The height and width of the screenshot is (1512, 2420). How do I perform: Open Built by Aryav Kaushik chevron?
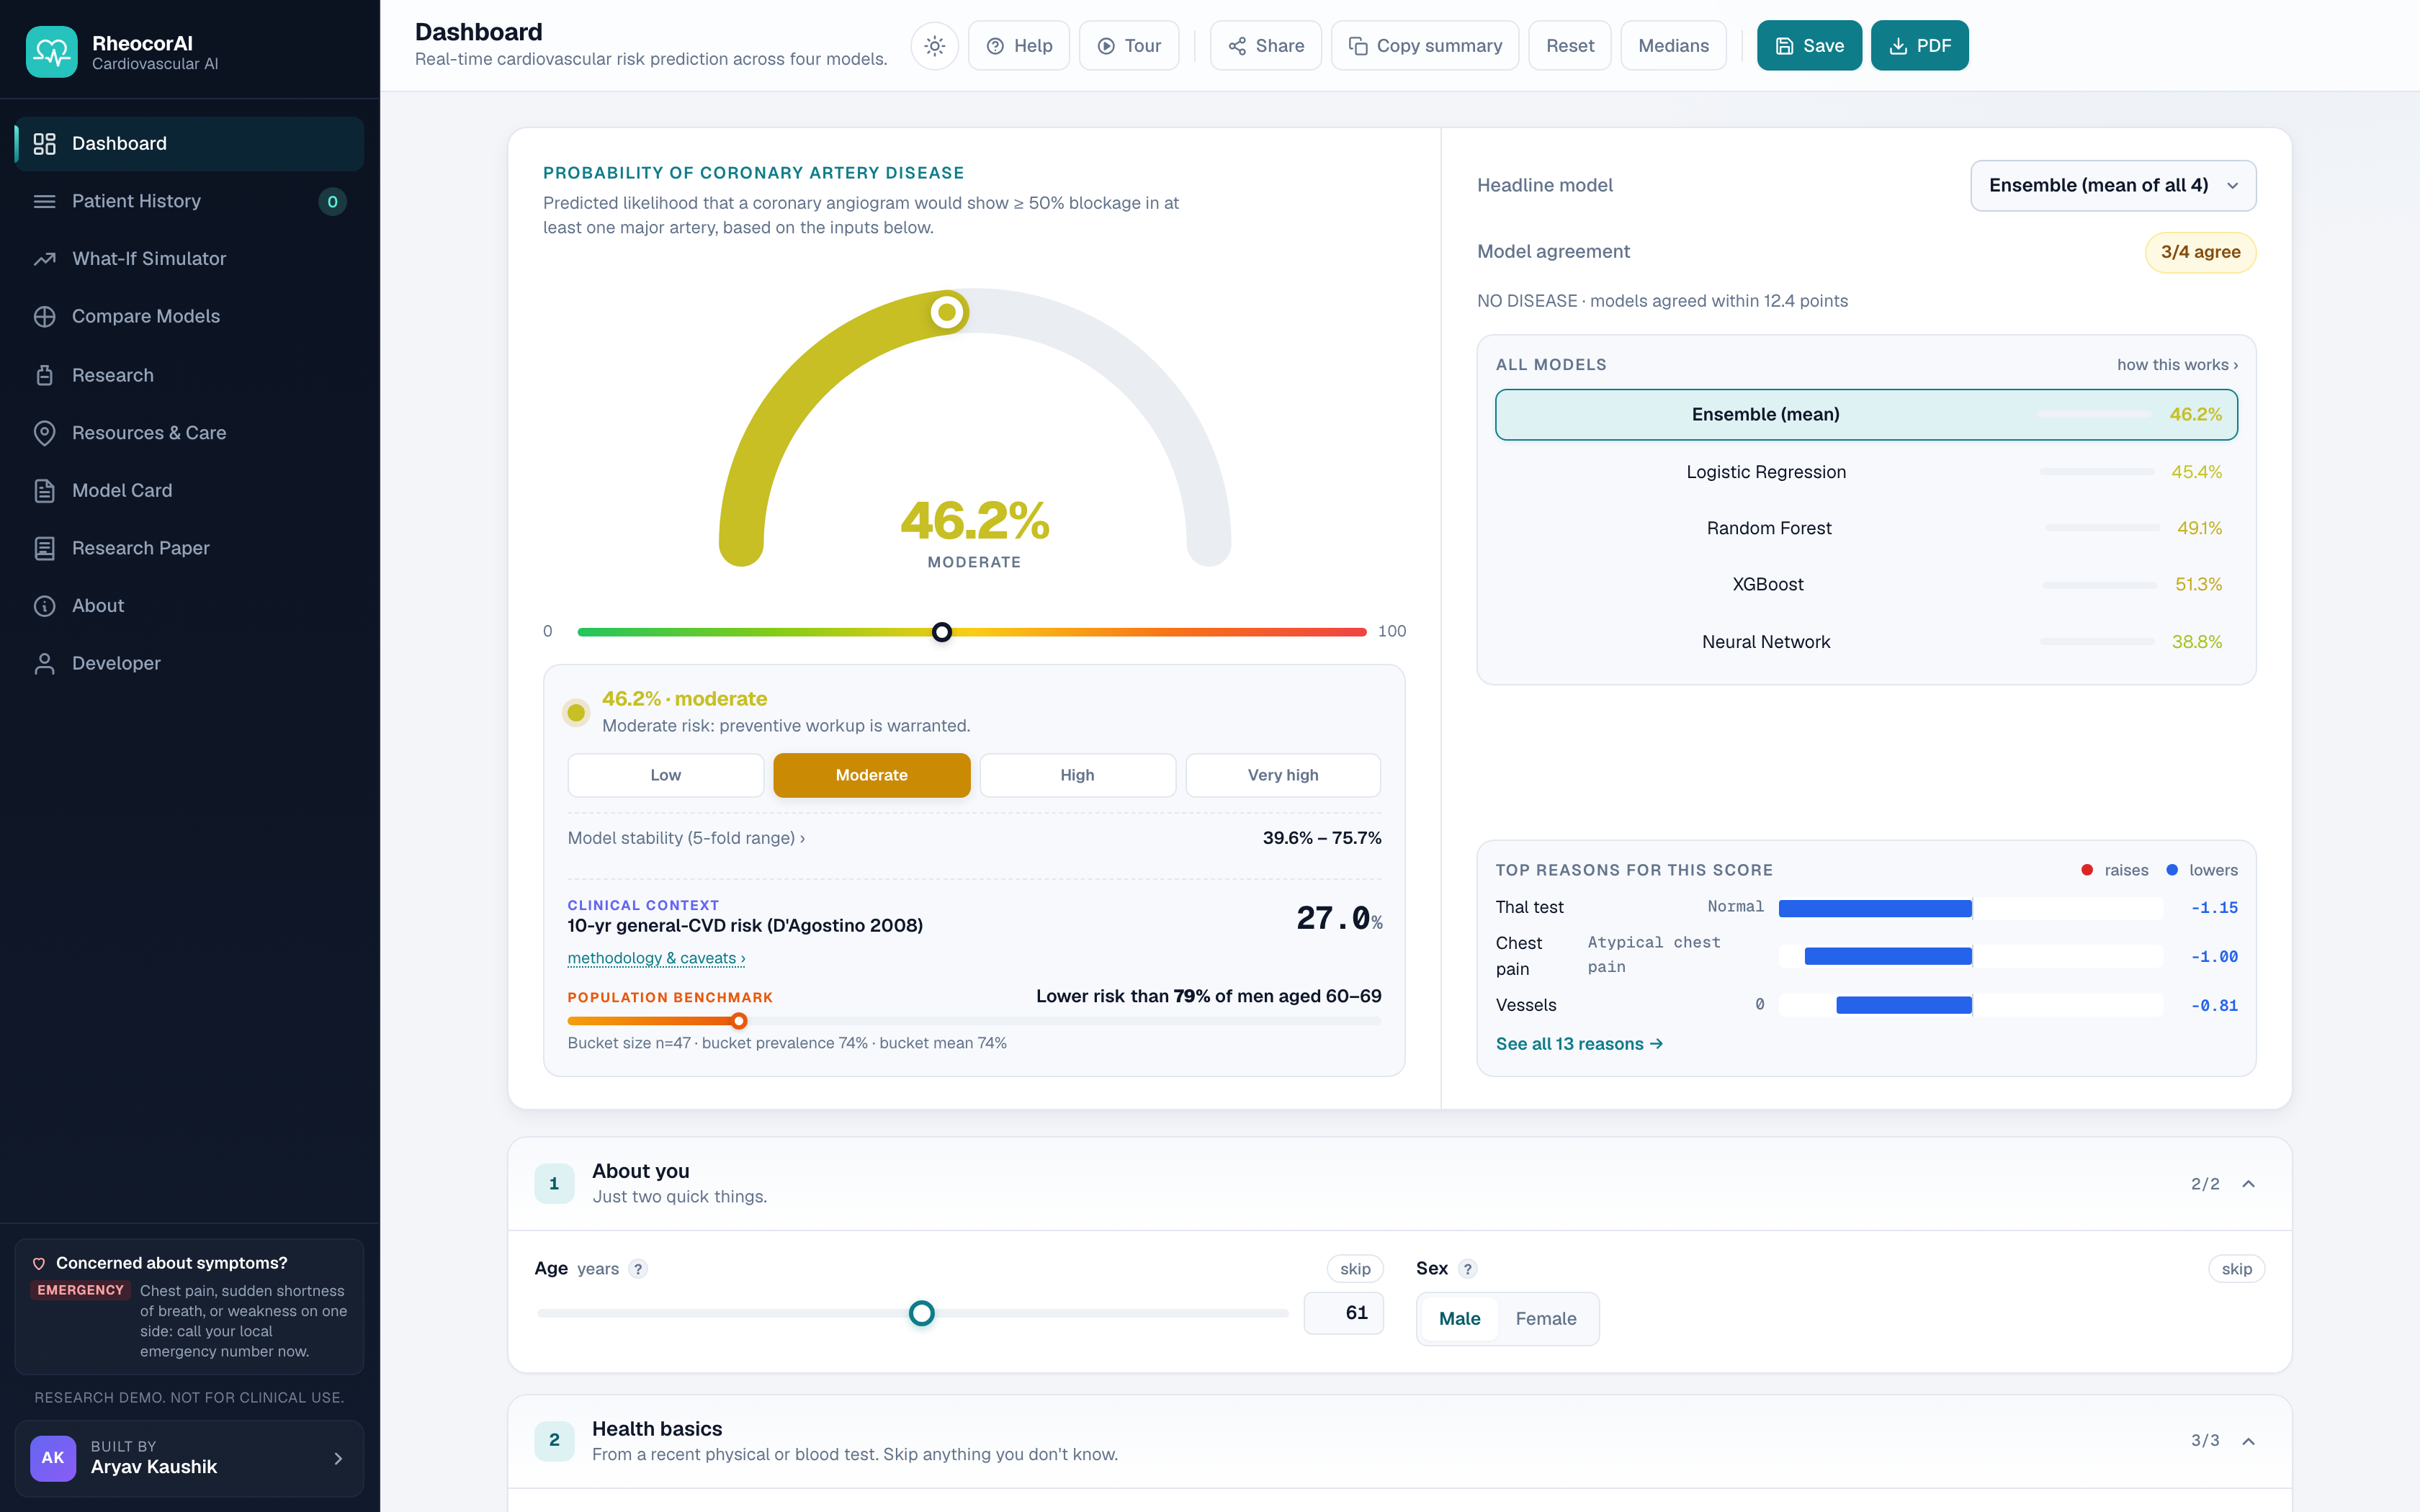coord(338,1459)
